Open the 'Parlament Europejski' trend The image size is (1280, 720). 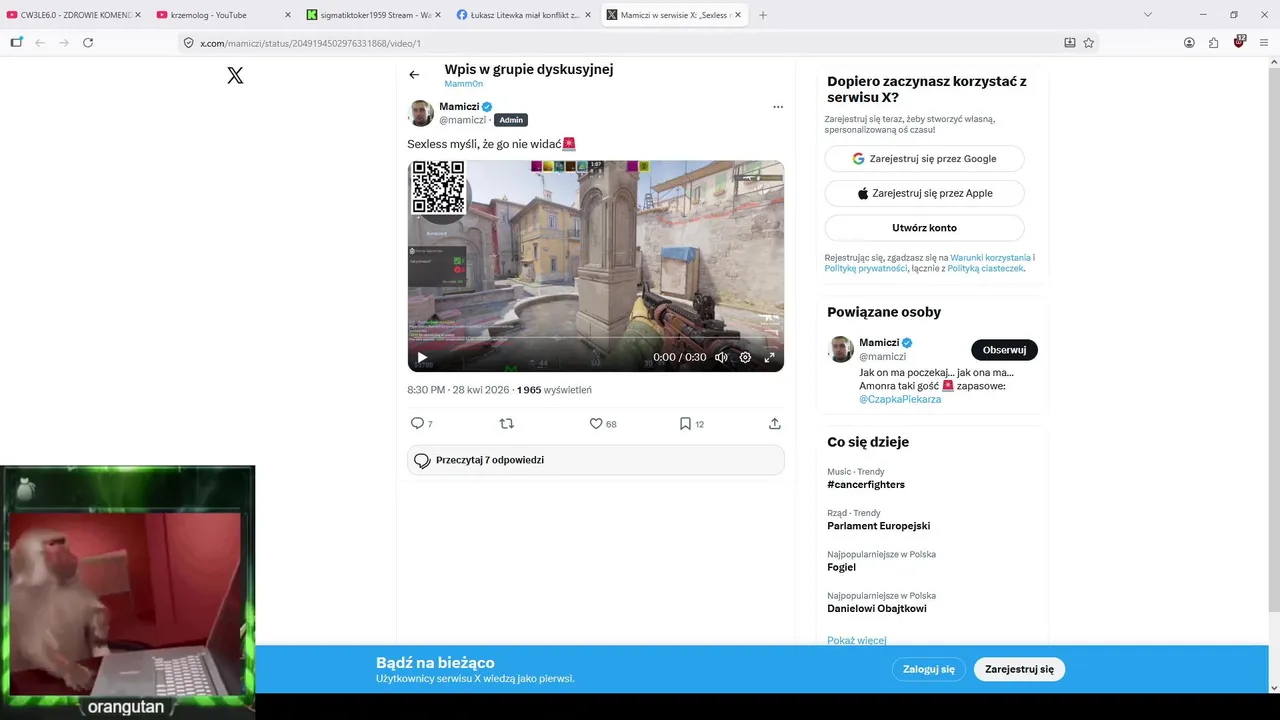coord(878,526)
